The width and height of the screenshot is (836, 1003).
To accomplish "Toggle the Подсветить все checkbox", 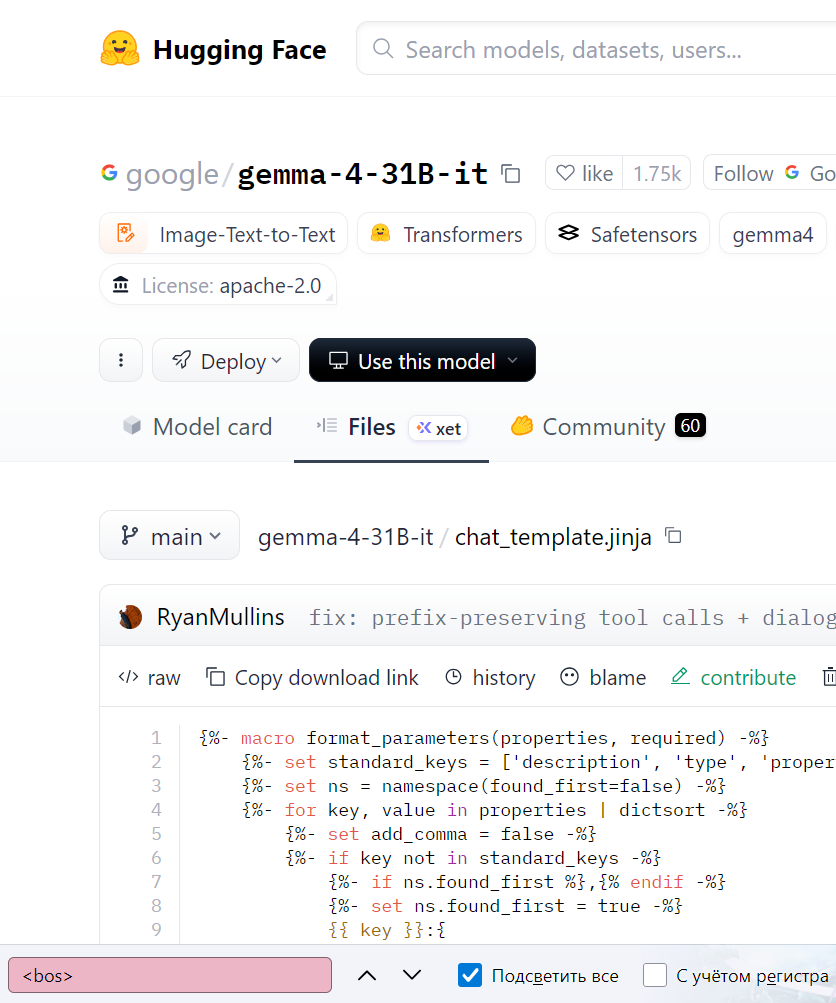I will click(470, 975).
